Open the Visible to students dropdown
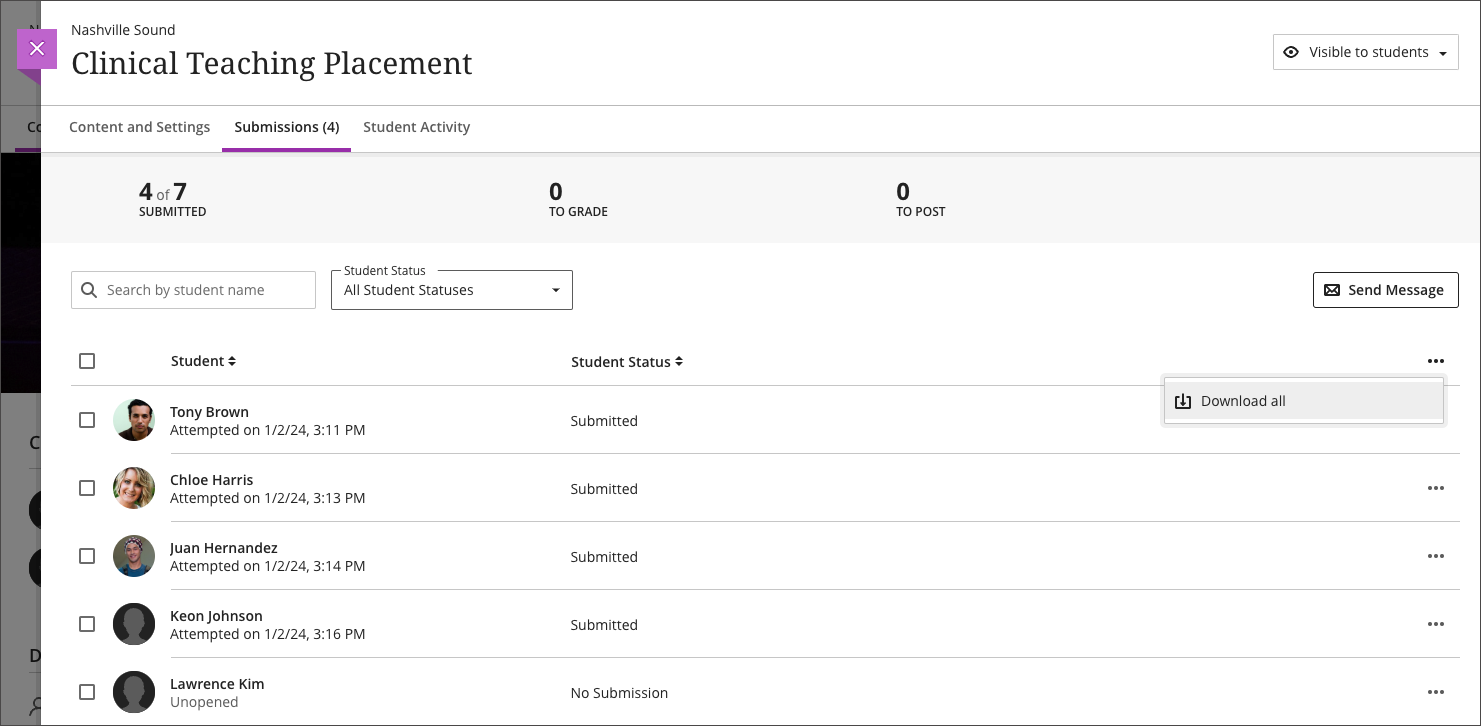Screen dimensions: 1481x726 (1365, 51)
